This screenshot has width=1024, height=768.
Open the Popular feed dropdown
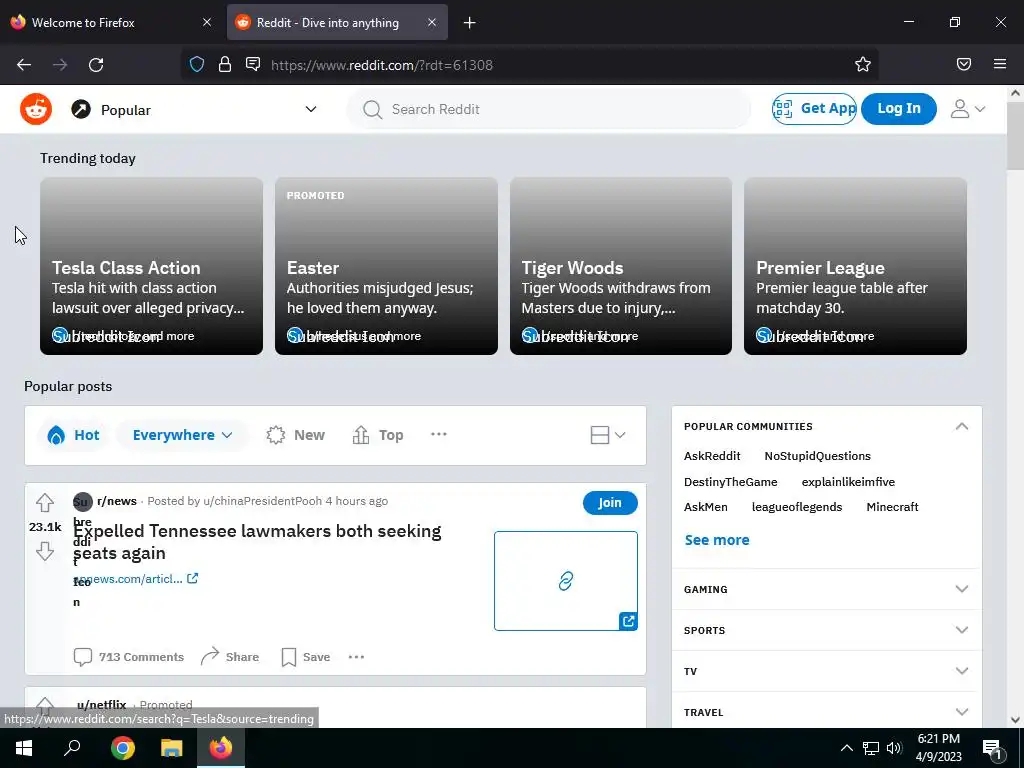pyautogui.click(x=194, y=109)
